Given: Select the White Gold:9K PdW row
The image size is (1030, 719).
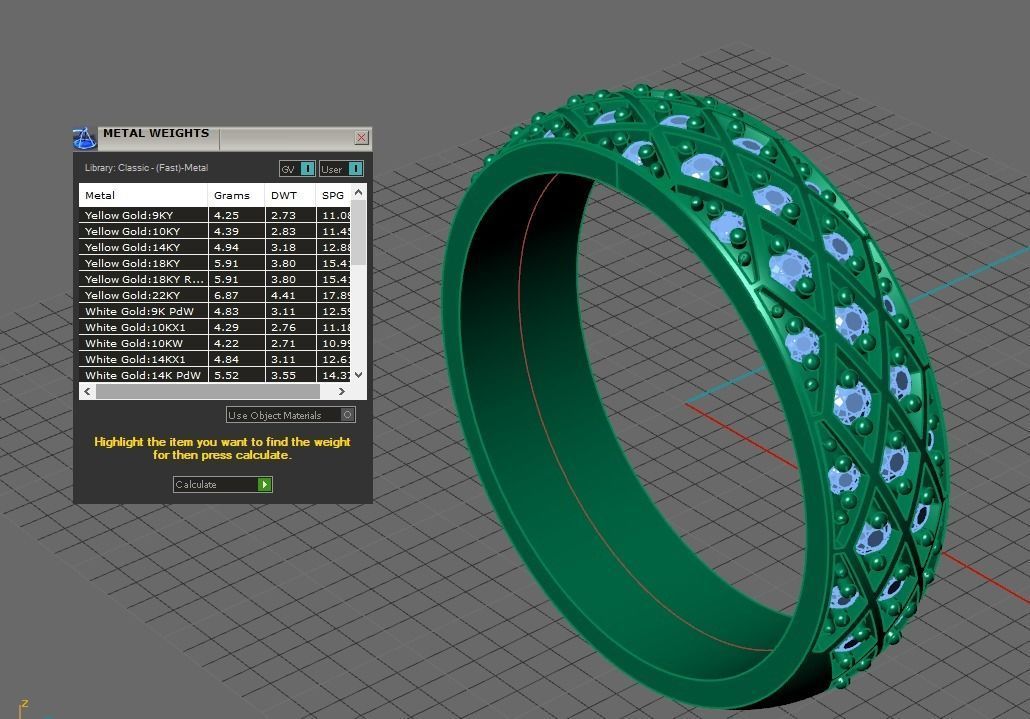Looking at the screenshot, I should 215,311.
